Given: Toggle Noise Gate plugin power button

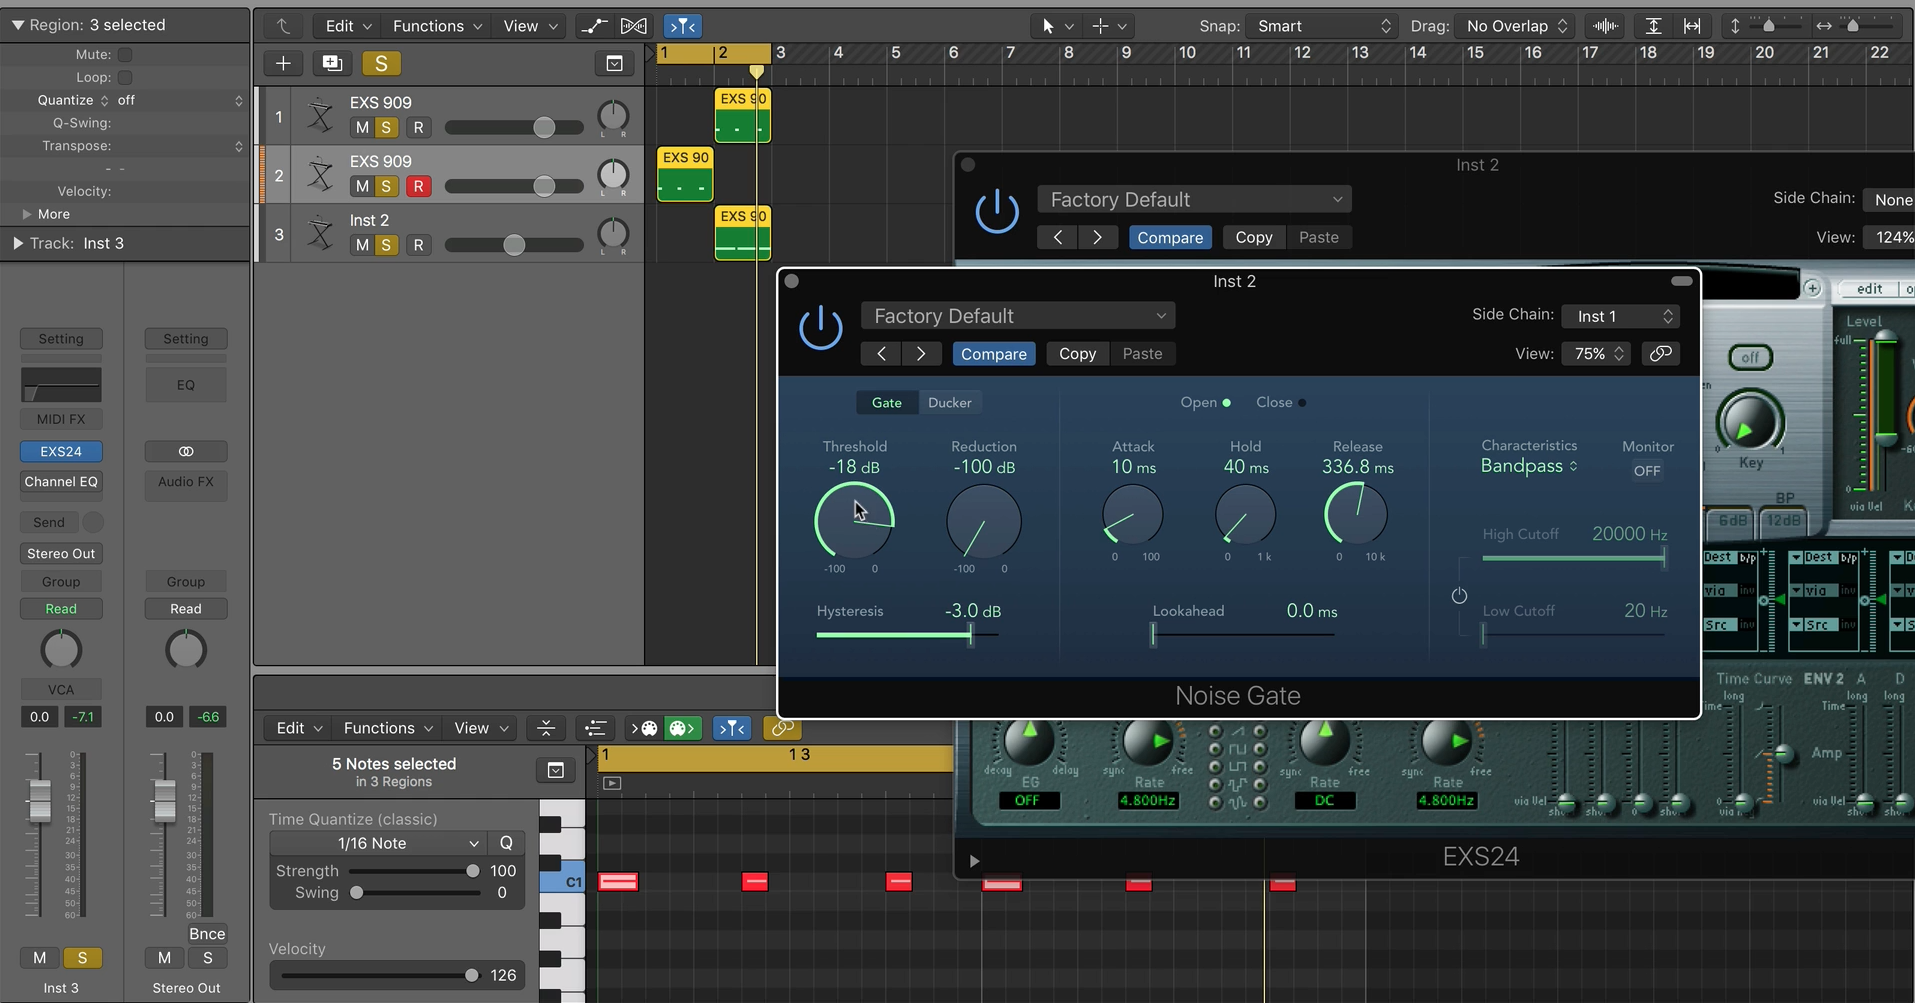Looking at the screenshot, I should tap(821, 328).
